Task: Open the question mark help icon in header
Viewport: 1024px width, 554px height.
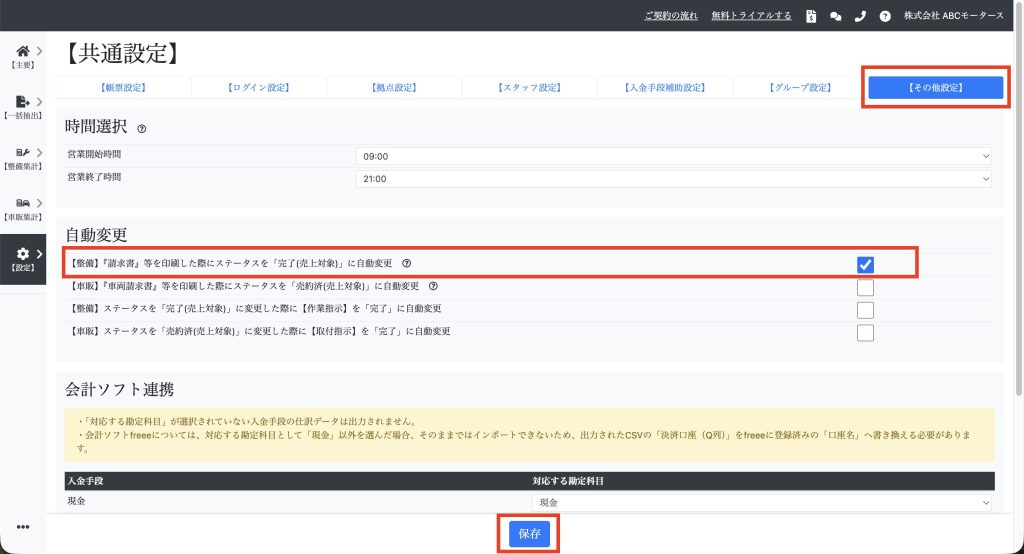Action: click(x=884, y=16)
